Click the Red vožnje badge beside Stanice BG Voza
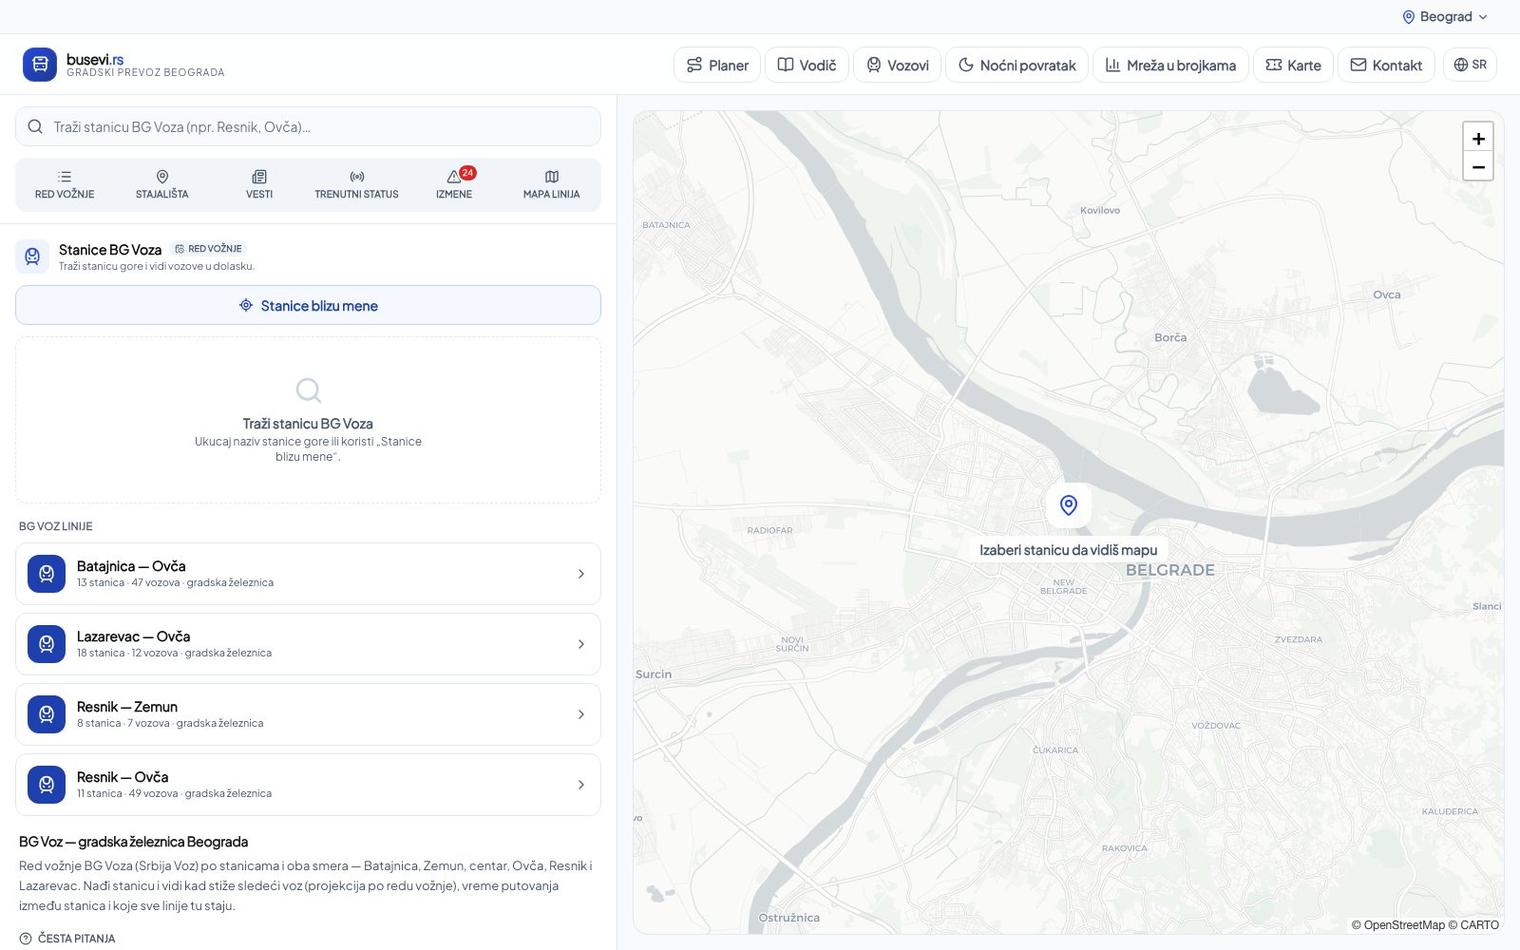The image size is (1520, 950). click(208, 249)
